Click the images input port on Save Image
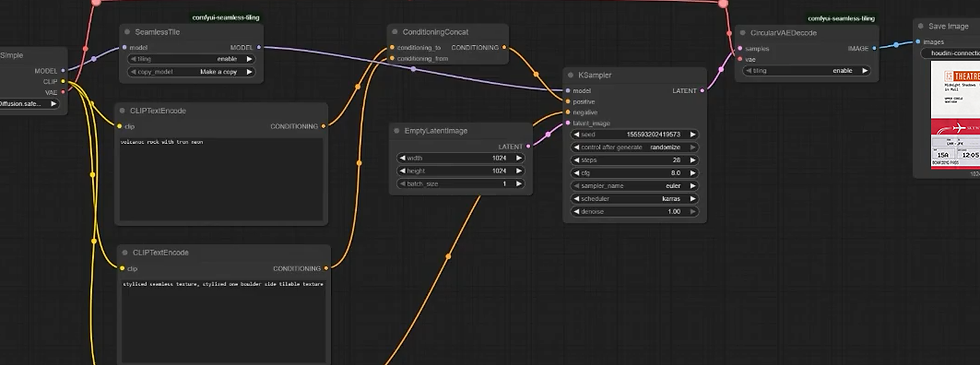Image resolution: width=980 pixels, height=365 pixels. (x=918, y=42)
